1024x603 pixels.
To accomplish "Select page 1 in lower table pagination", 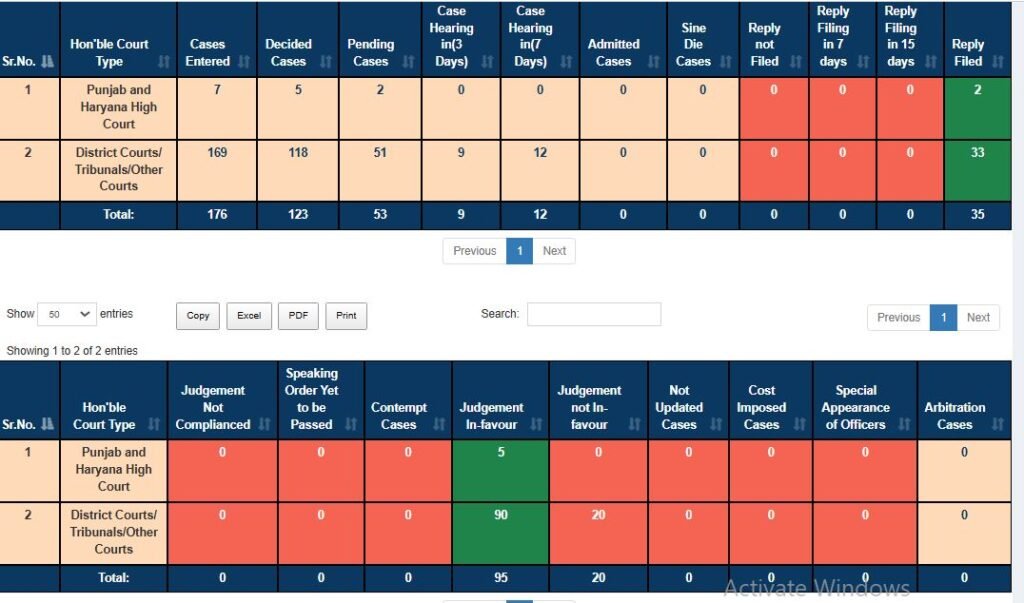I will 943,317.
